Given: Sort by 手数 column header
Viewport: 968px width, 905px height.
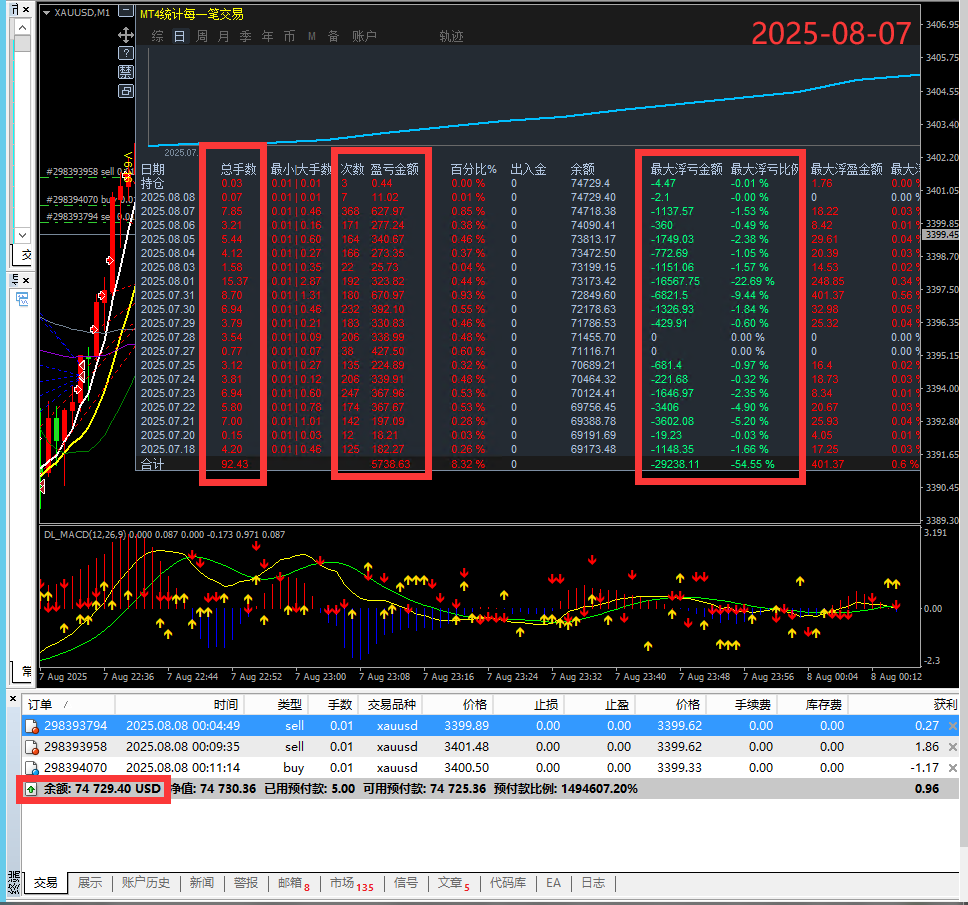Looking at the screenshot, I should (340, 704).
